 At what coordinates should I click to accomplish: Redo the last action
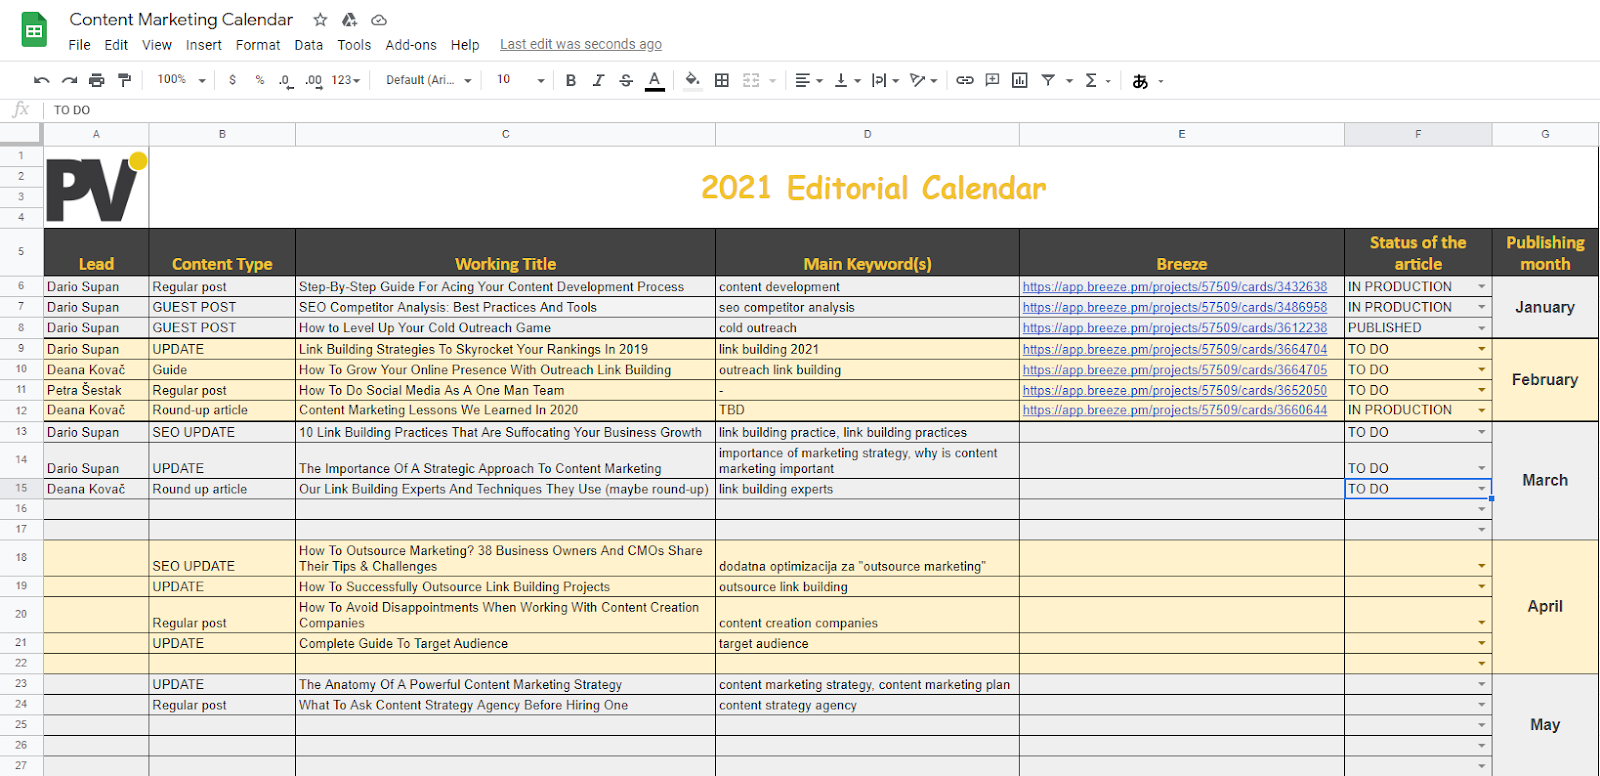pyautogui.click(x=69, y=80)
